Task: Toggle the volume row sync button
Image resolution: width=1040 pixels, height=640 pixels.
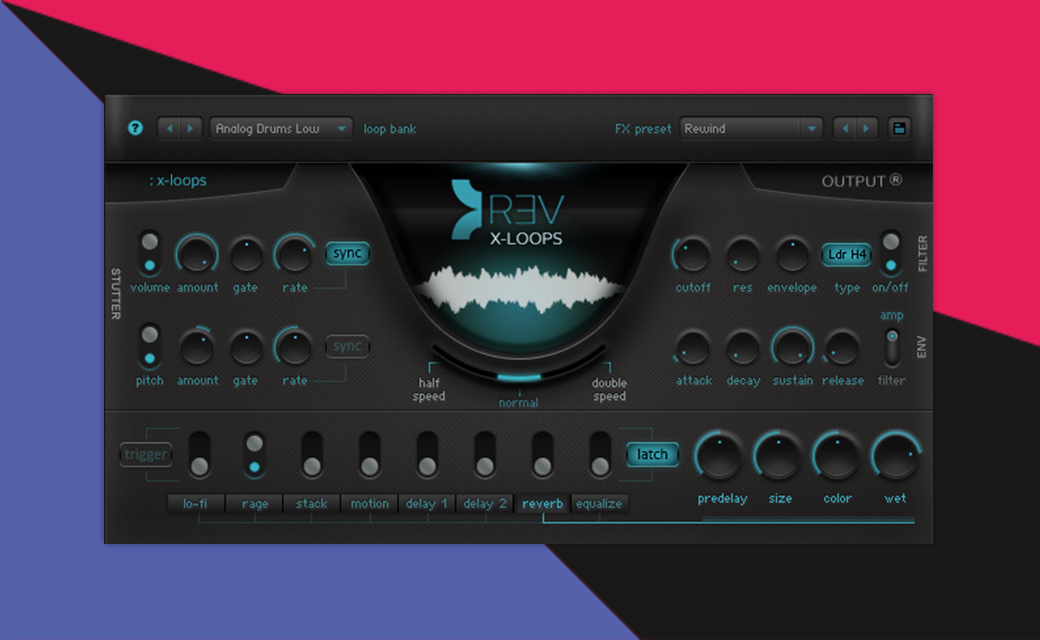Action: (x=347, y=253)
